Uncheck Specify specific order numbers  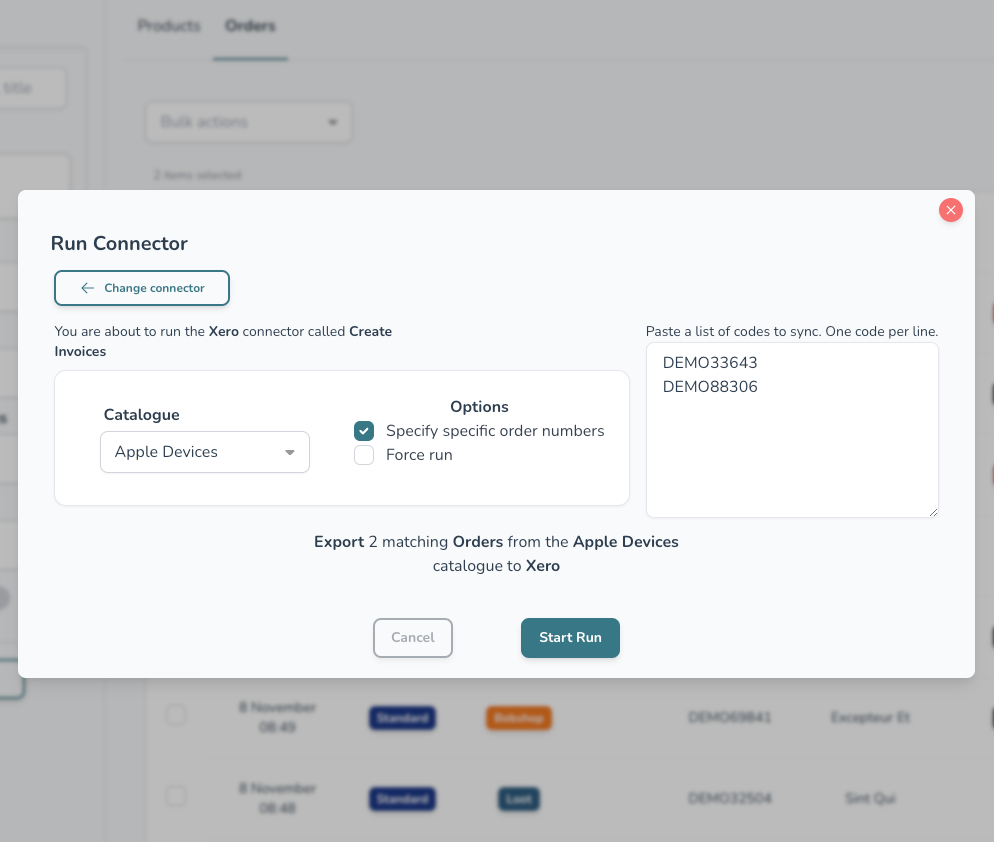point(364,431)
